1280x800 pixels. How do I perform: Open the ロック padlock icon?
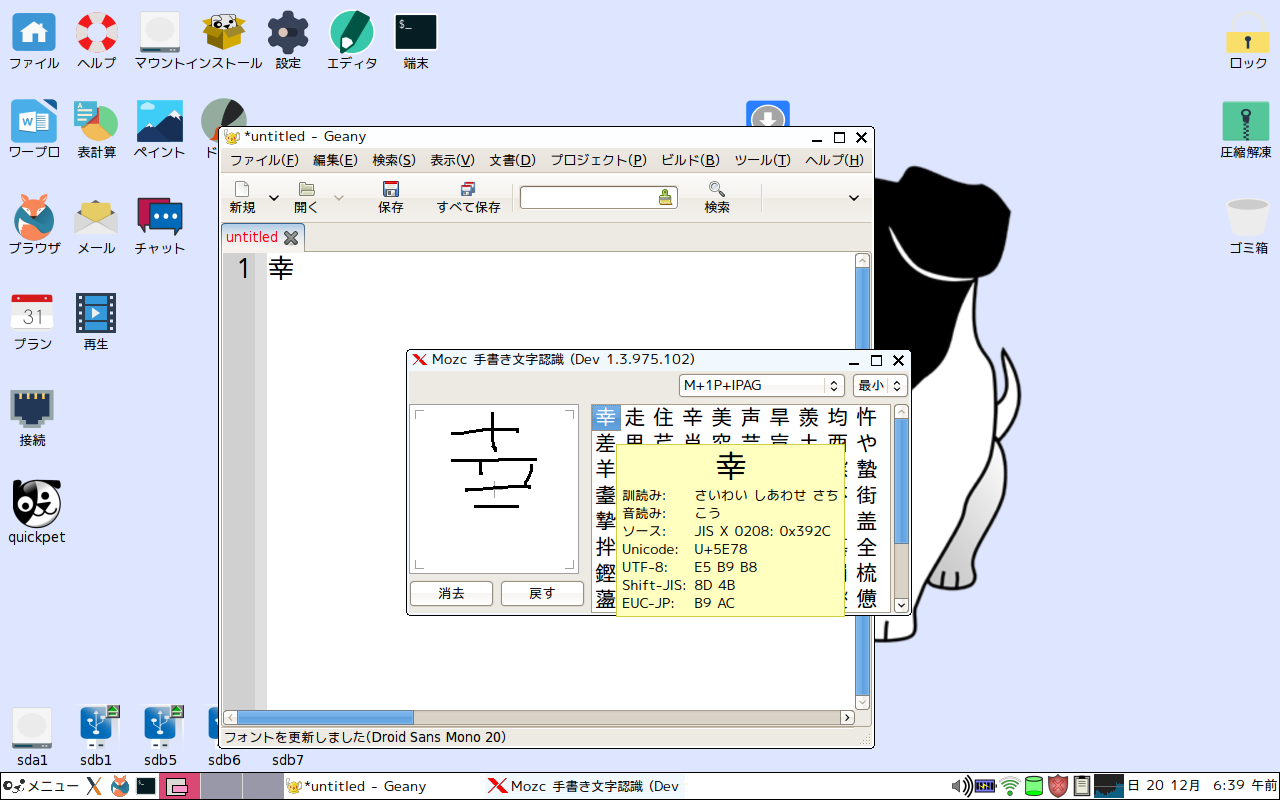click(x=1248, y=32)
